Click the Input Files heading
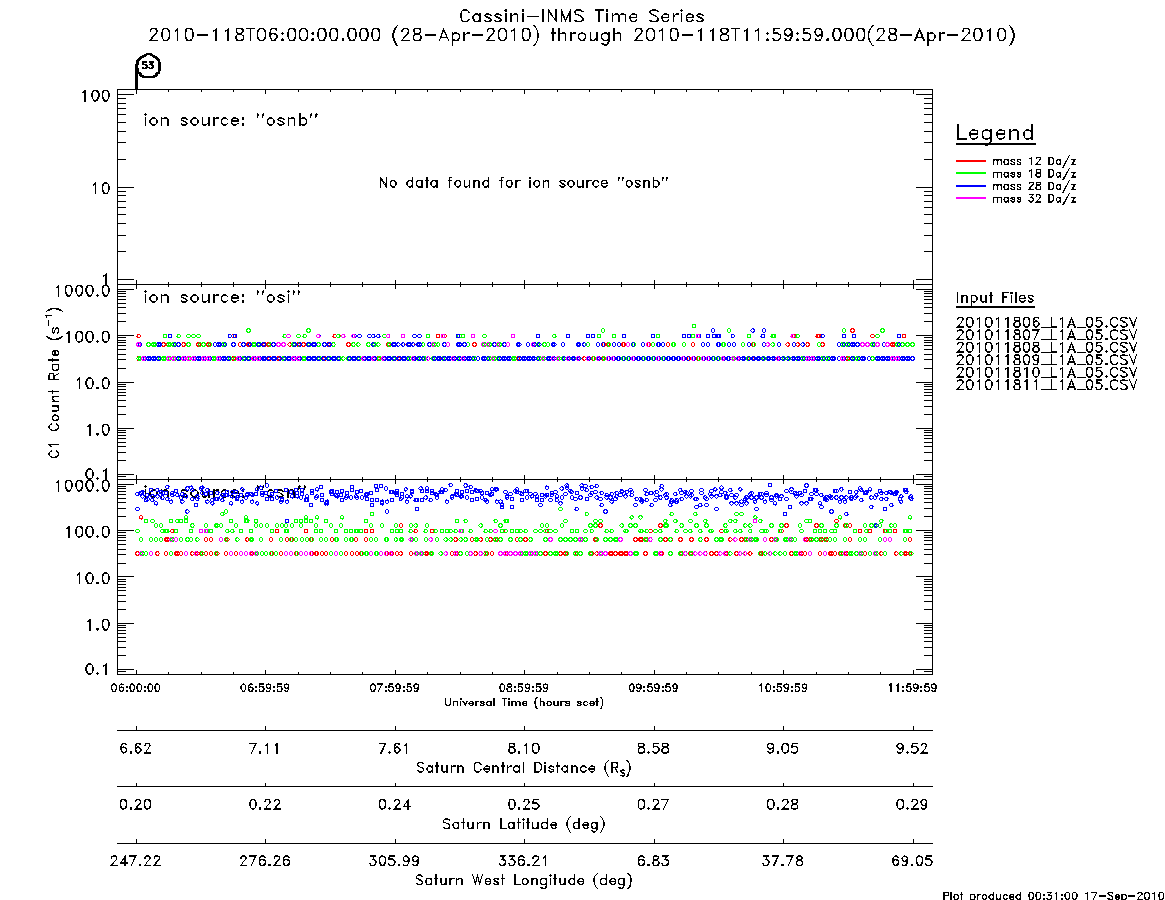Viewport: 1165px width, 900px height. click(x=995, y=298)
